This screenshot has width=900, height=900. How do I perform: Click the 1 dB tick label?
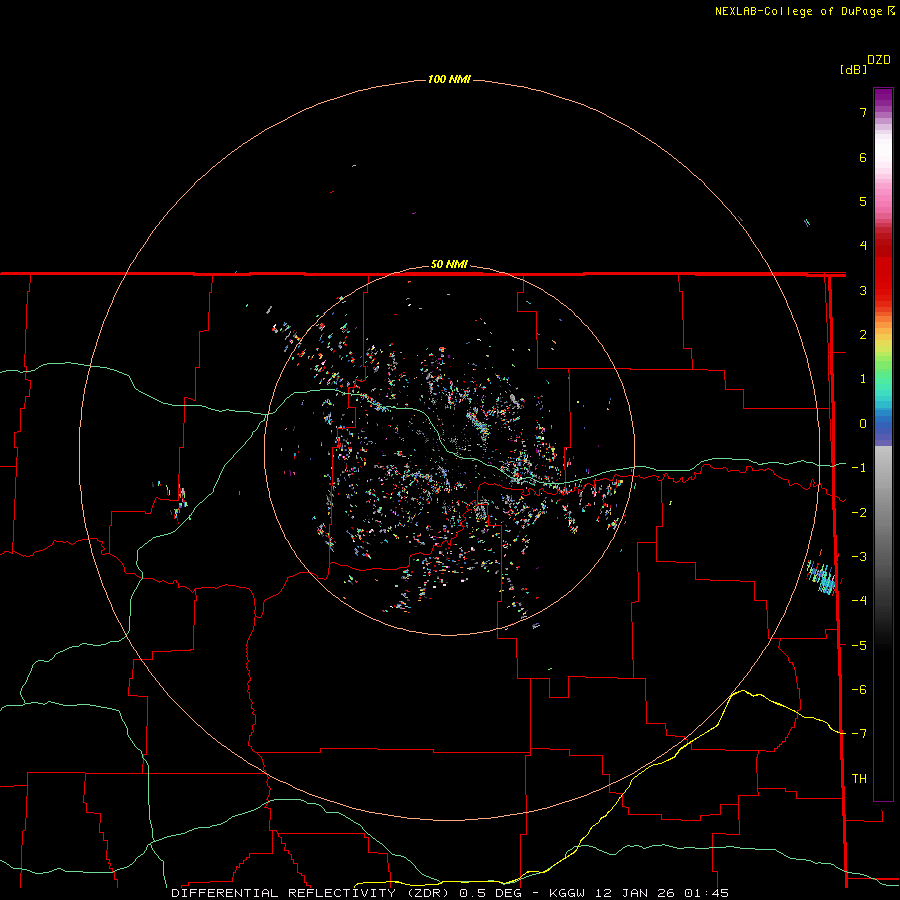[x=863, y=379]
